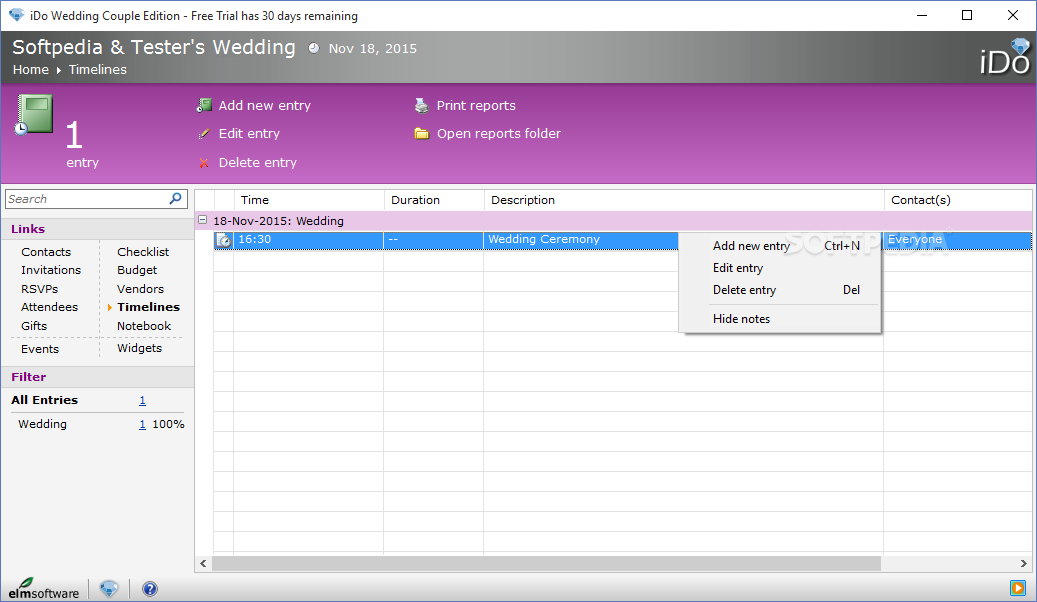Open the Notebook link
The image size is (1037, 602).
click(144, 326)
